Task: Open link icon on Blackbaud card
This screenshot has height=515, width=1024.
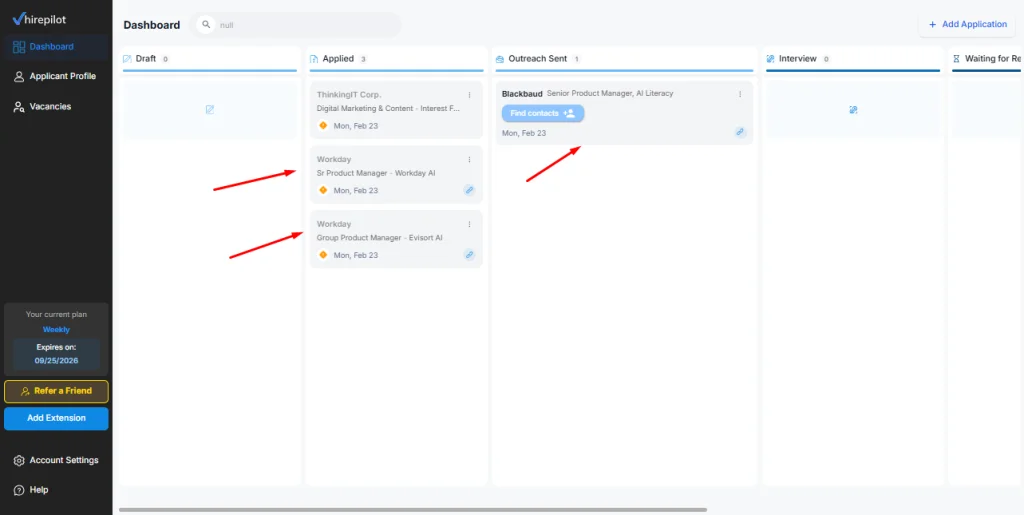Action: [x=740, y=132]
